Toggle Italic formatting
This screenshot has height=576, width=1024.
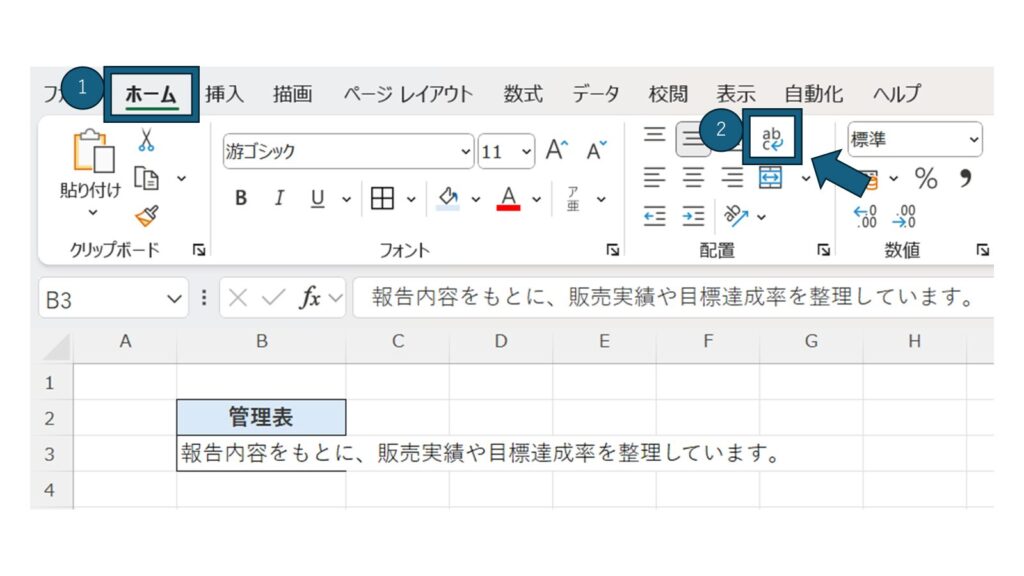pyautogui.click(x=279, y=198)
